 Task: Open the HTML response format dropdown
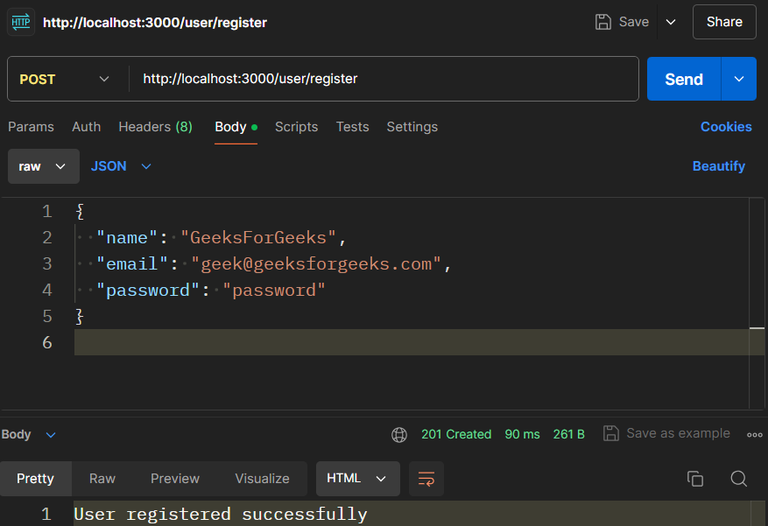[x=358, y=478]
